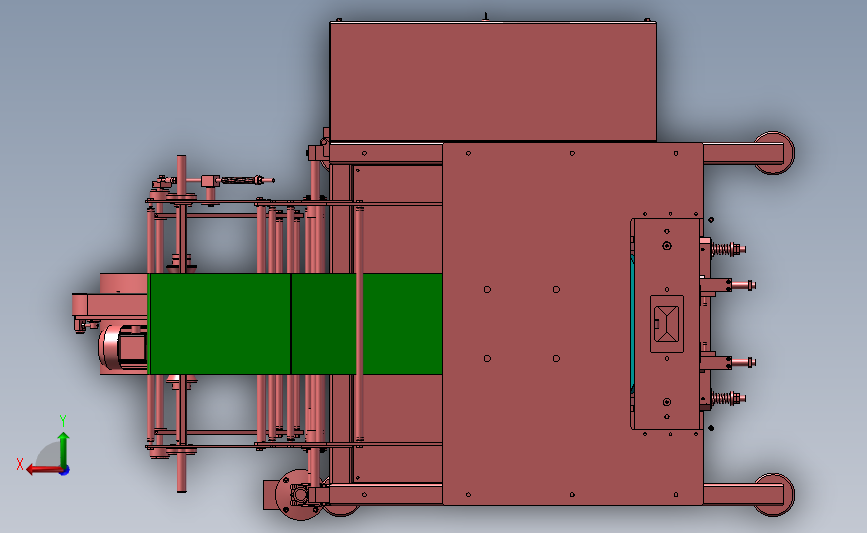867x533 pixels.
Task: Select the upper-left hole of the four center holes
Action: pos(487,289)
